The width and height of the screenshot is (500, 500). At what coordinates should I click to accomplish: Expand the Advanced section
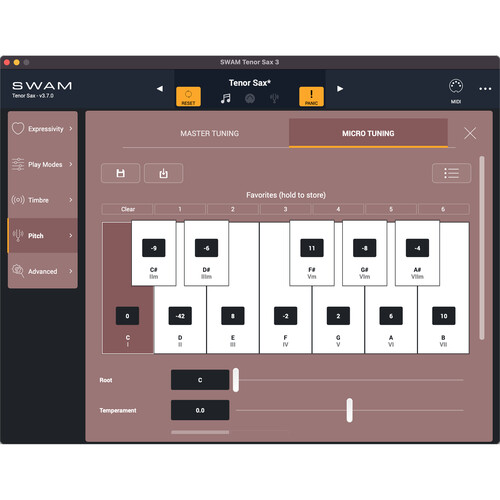point(43,271)
